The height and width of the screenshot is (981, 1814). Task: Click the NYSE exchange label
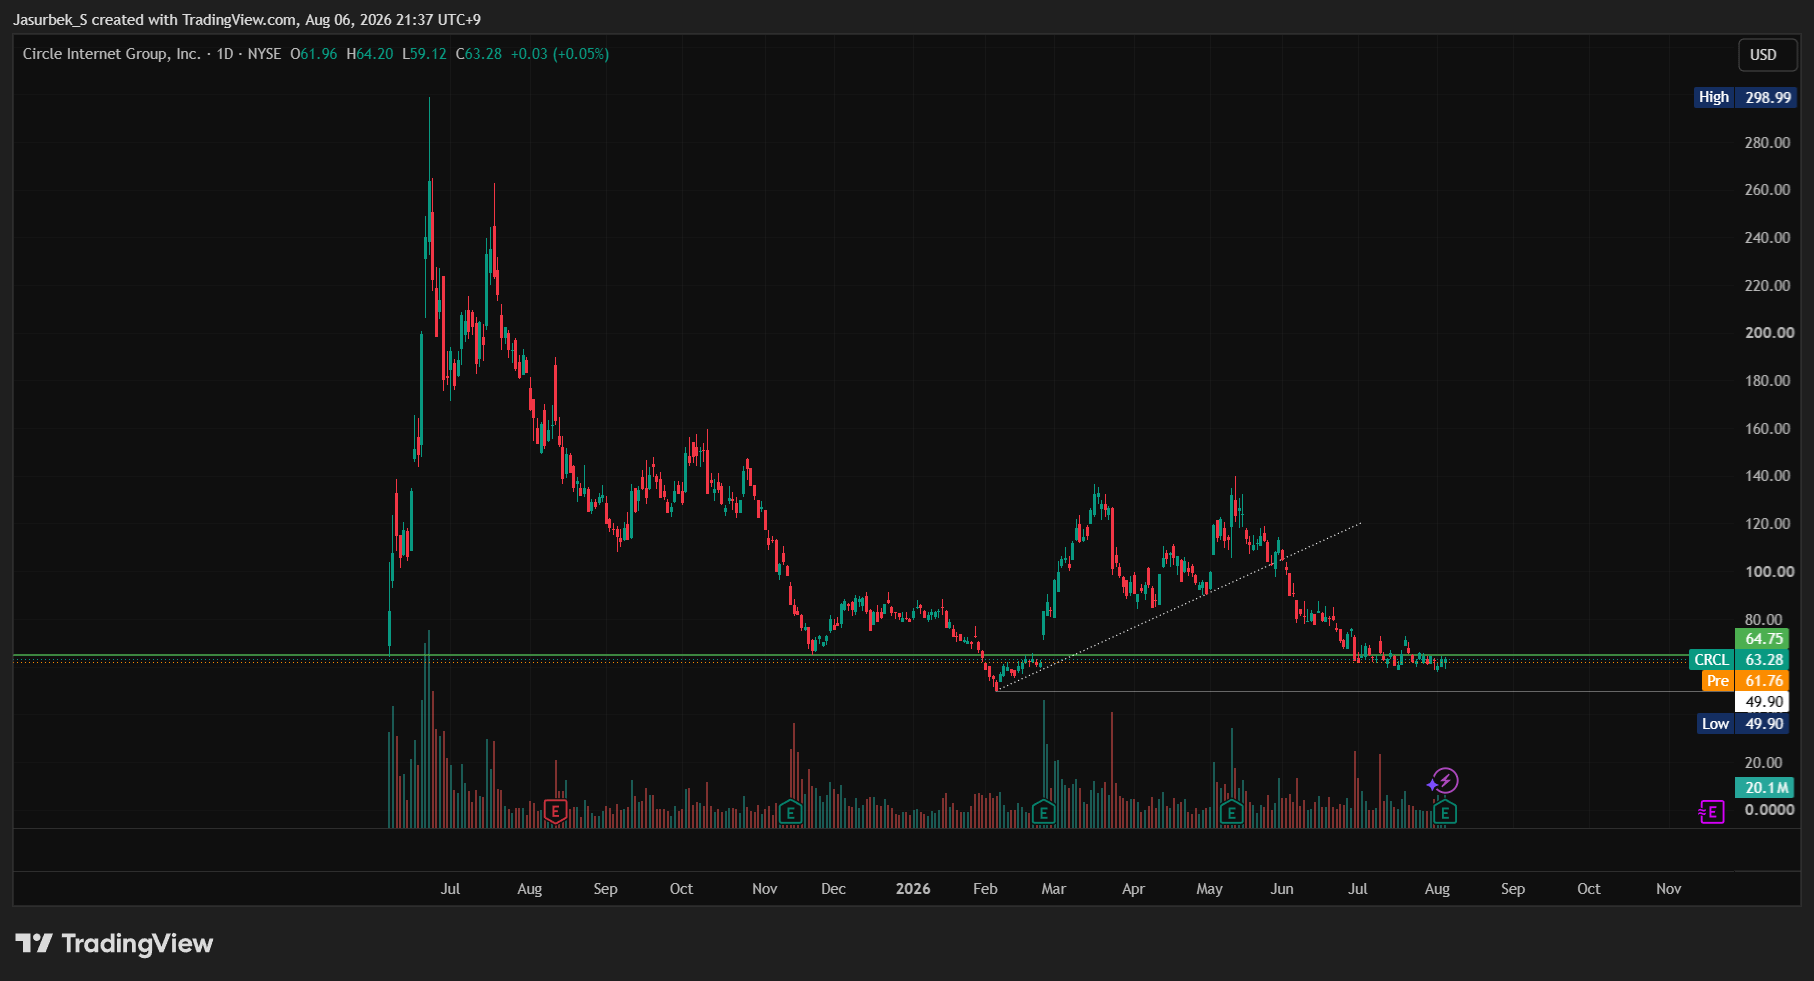point(264,54)
